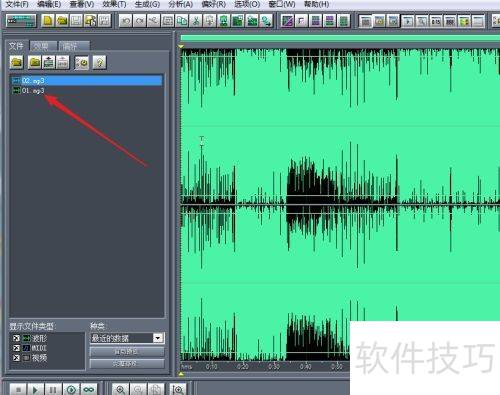
Task: Click the green range bar above the waveform
Action: pyautogui.click(x=340, y=38)
